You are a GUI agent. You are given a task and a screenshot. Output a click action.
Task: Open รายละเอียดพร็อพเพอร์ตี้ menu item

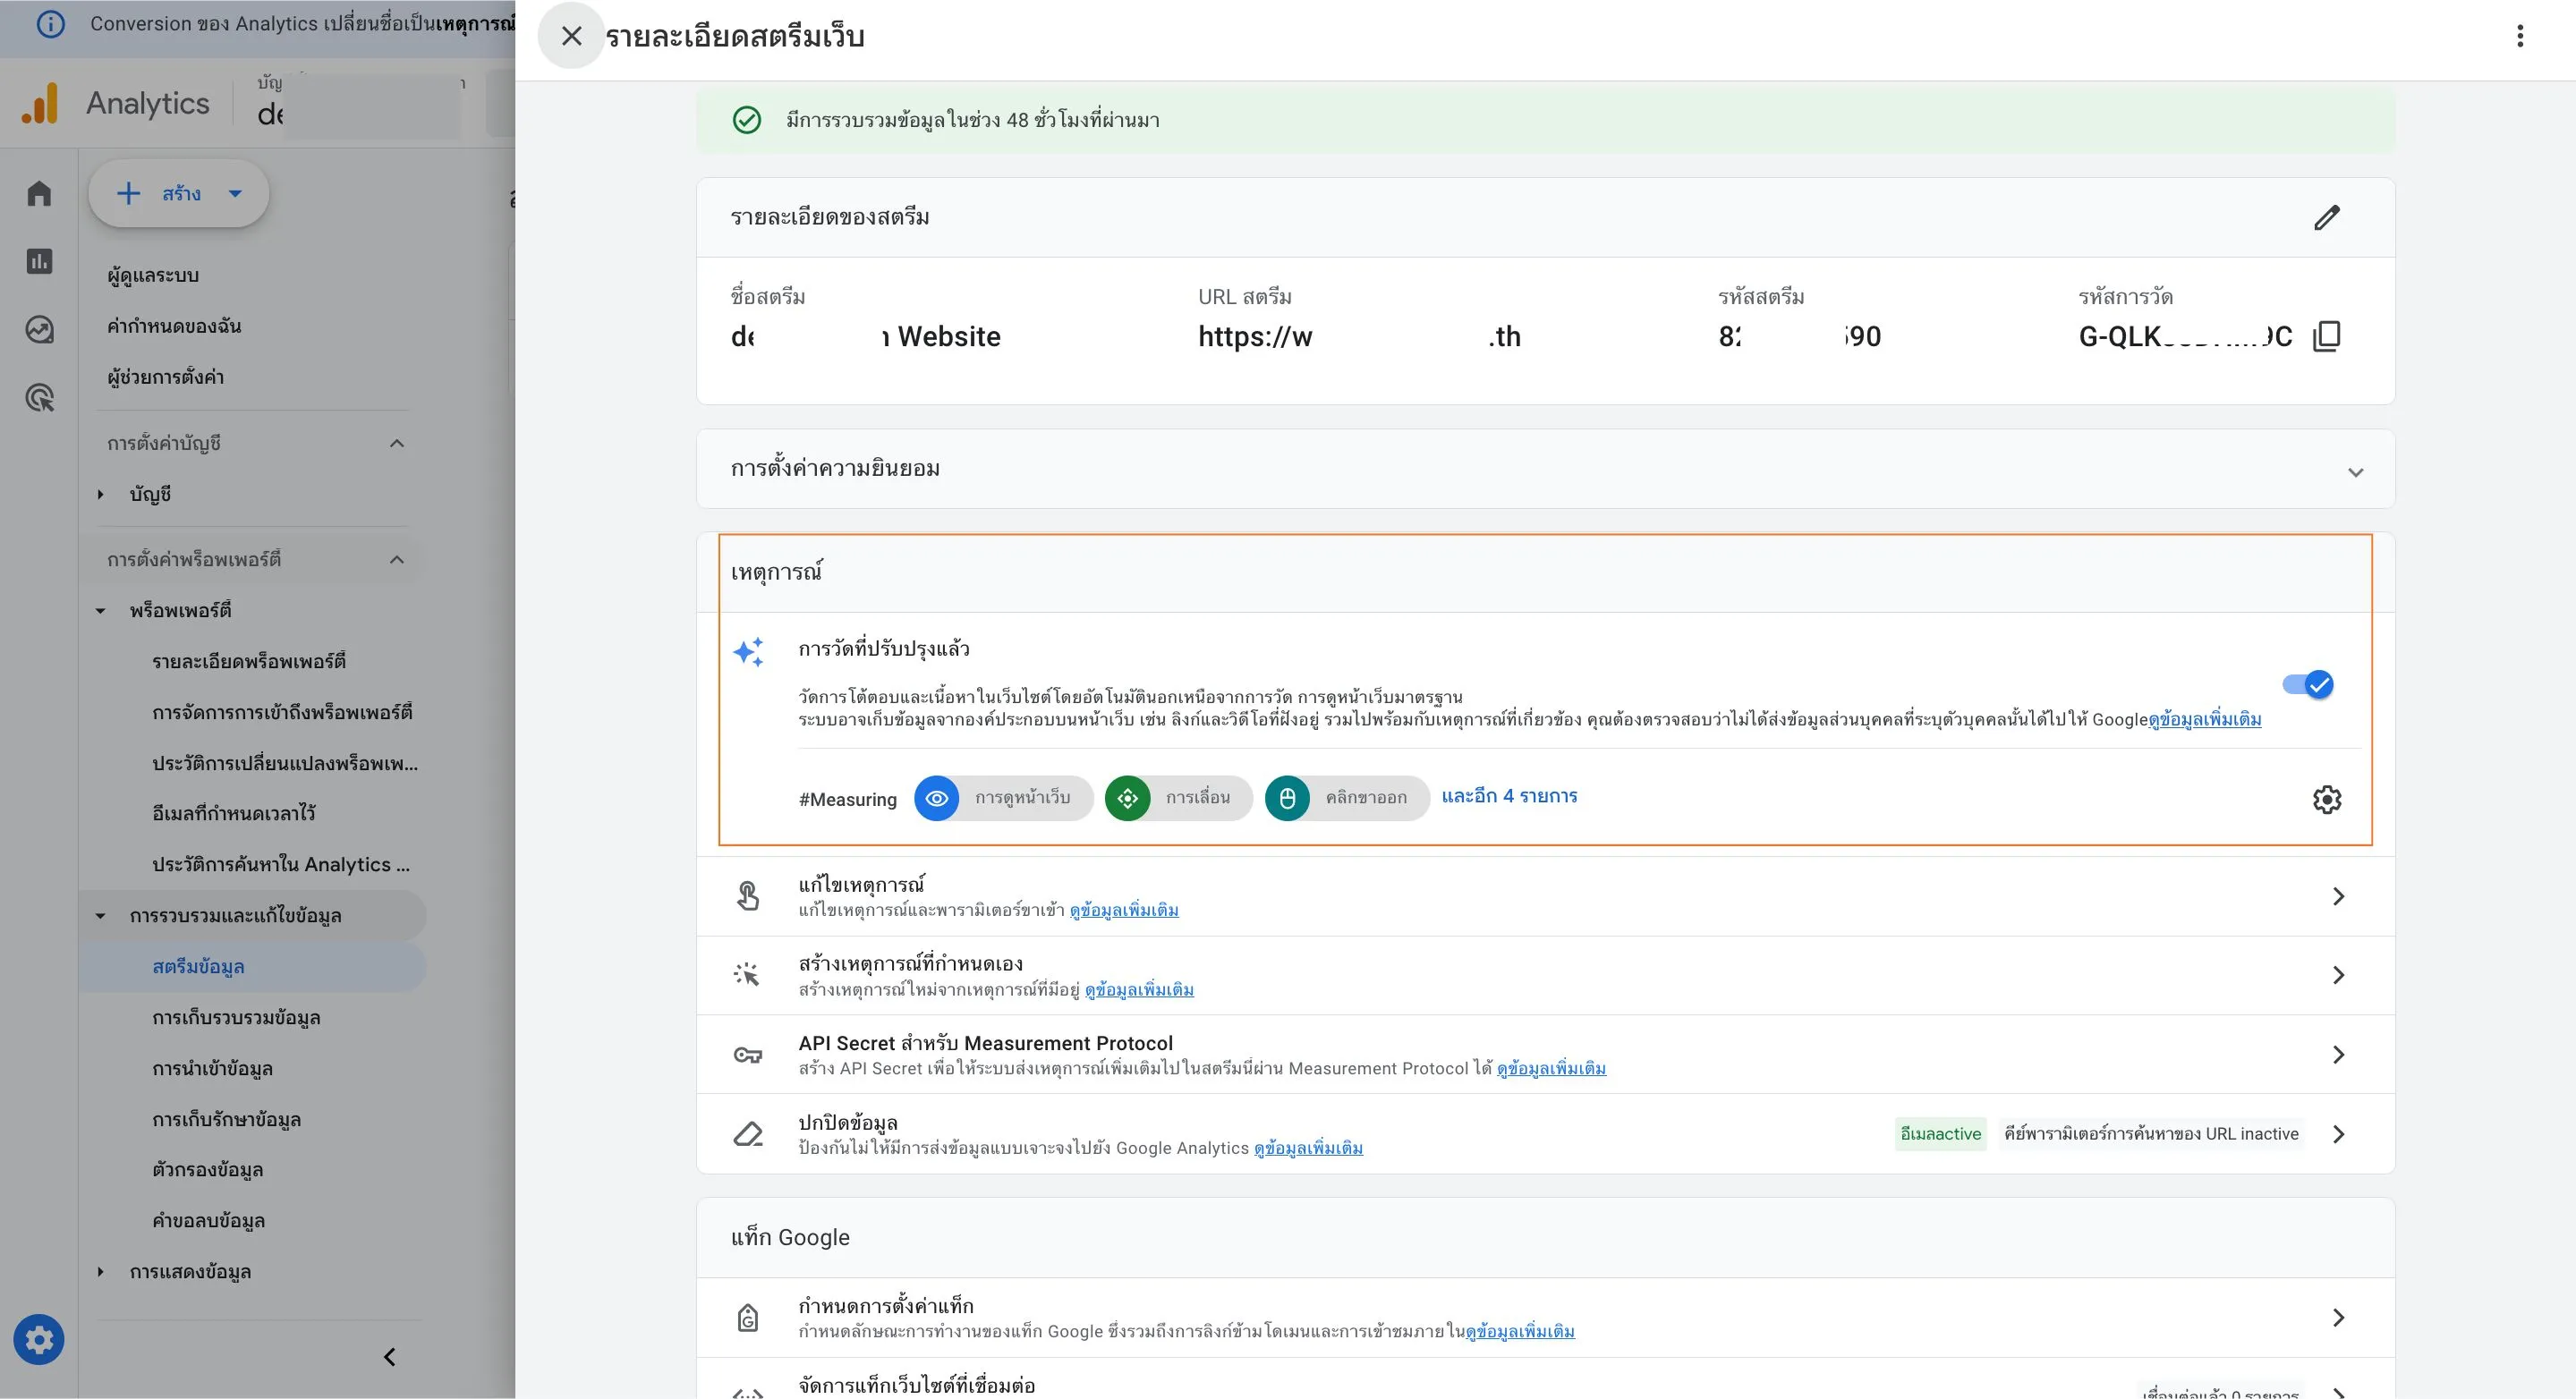pyautogui.click(x=249, y=661)
